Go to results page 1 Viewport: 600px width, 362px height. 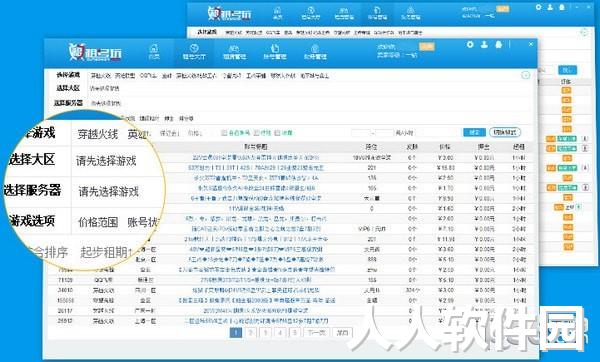click(x=236, y=332)
